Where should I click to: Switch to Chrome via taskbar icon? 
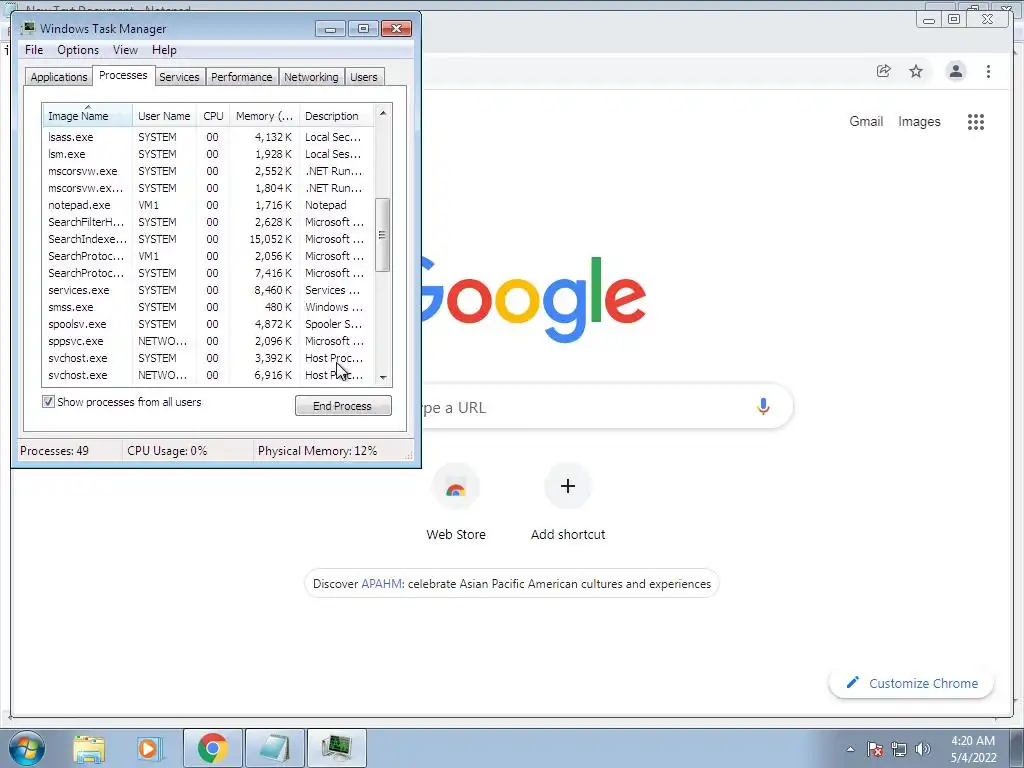pos(212,748)
